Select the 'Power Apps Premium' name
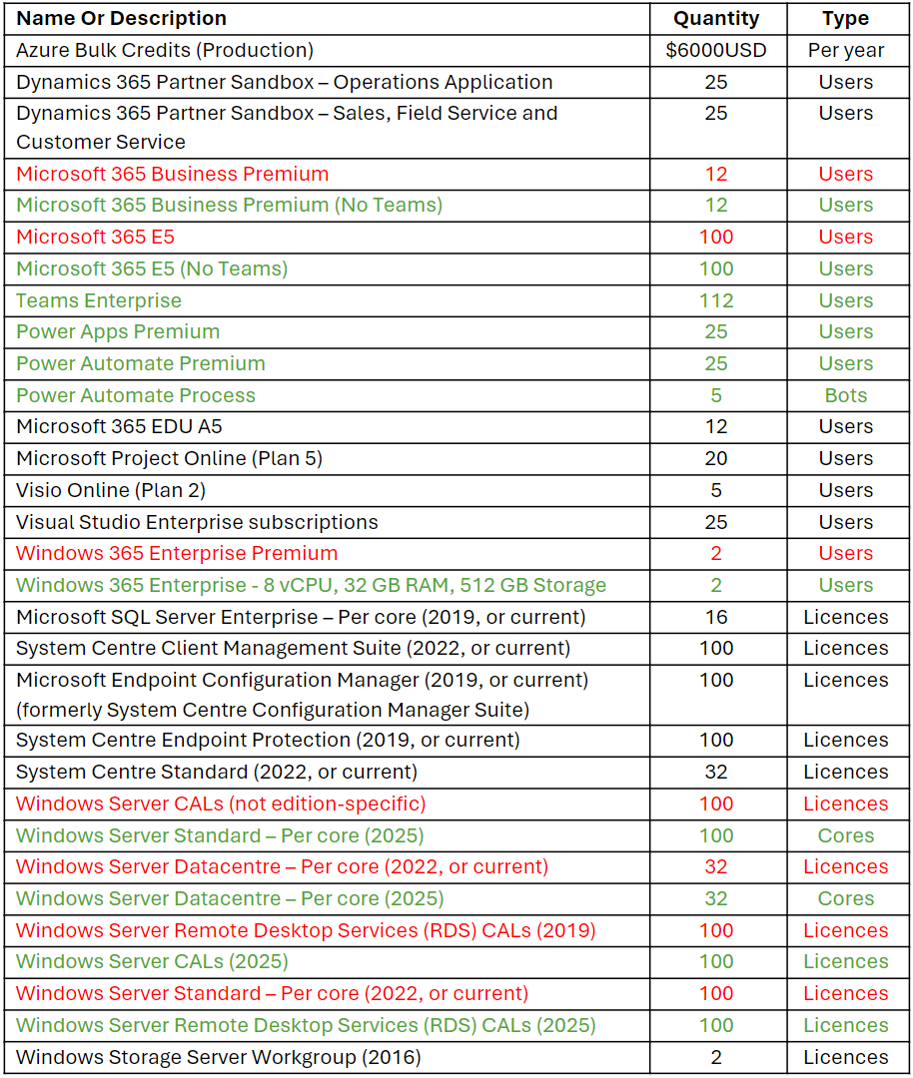 coord(118,331)
